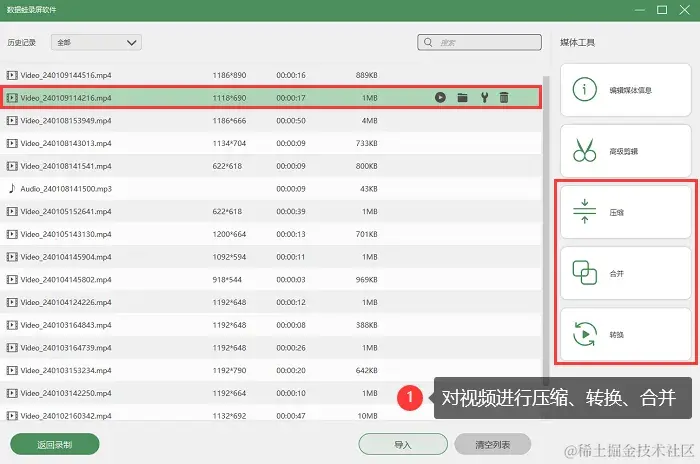Select Video_240103164843.mp4 in the list
The height and width of the screenshot is (464, 700).
coord(271,325)
